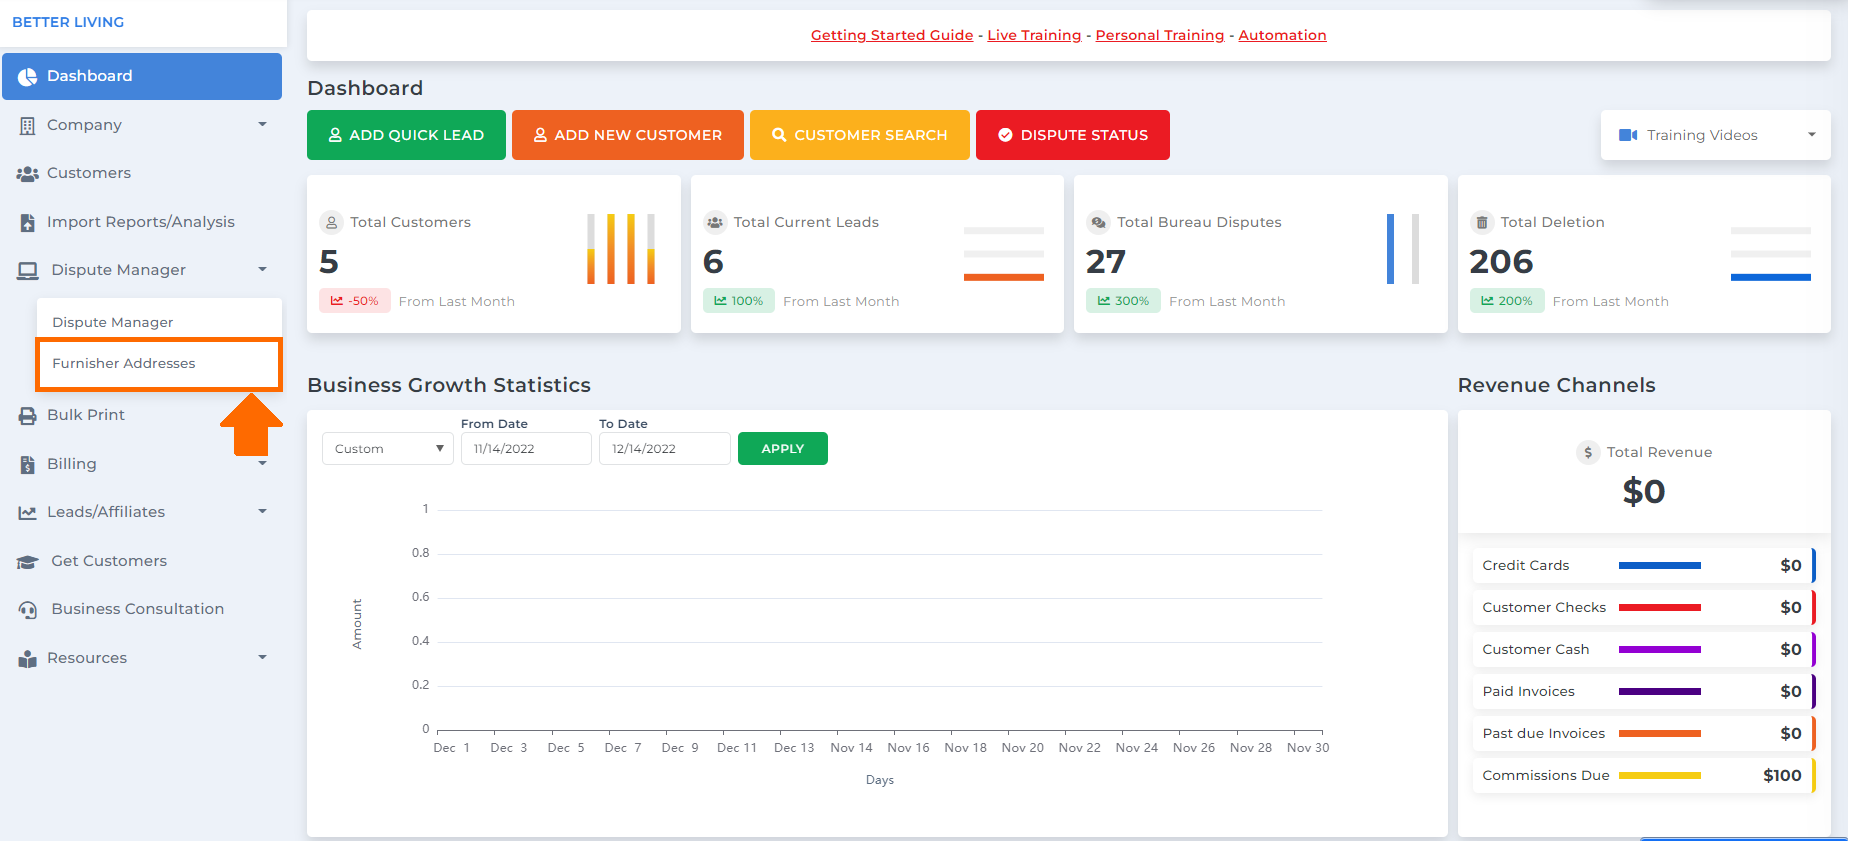Click the Total Deletion count 206
This screenshot has height=841, width=1862.
[x=1501, y=262]
